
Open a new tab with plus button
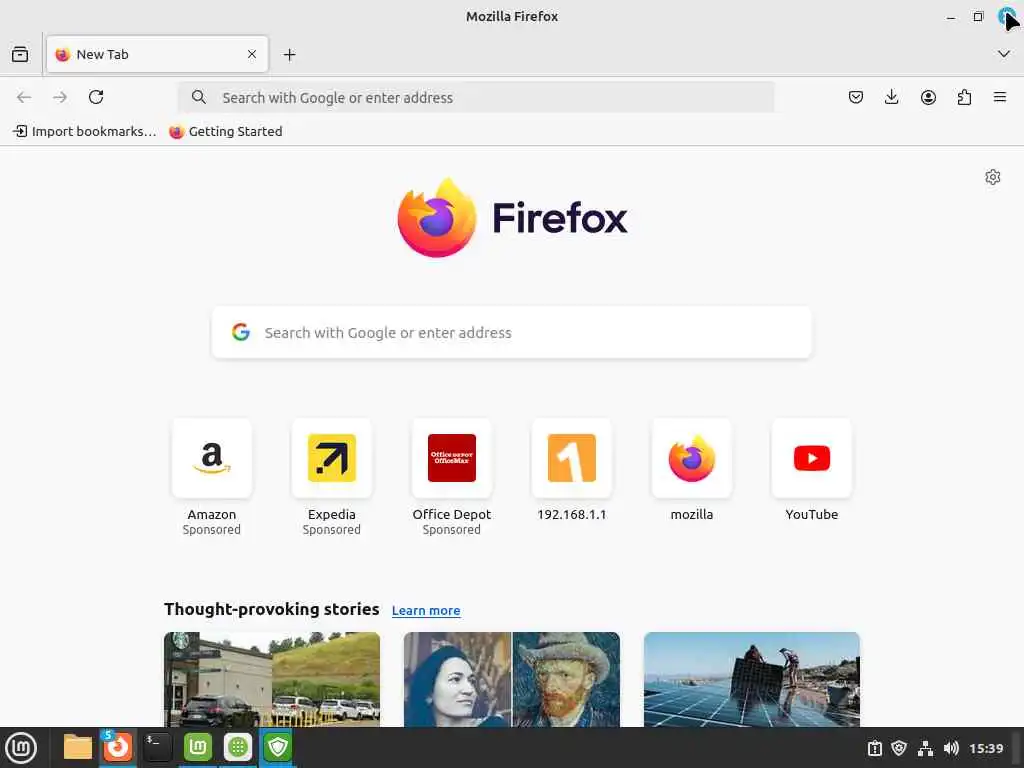tap(289, 55)
